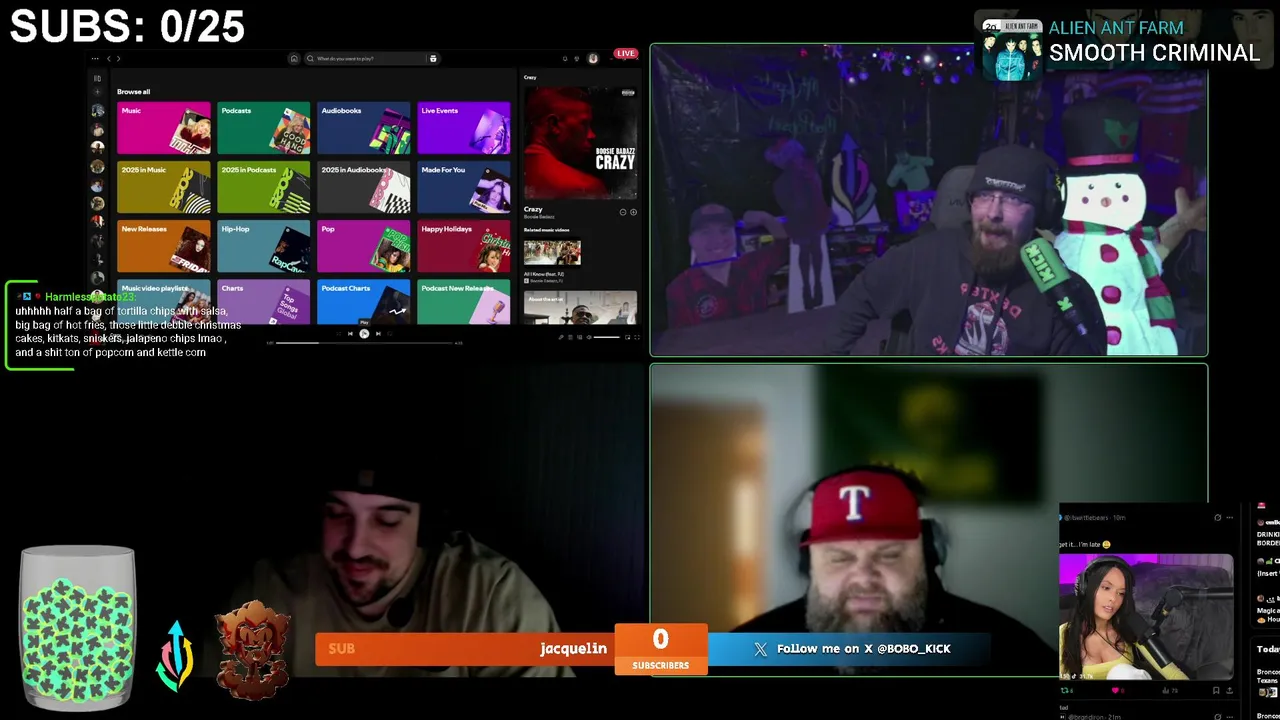The image size is (1280, 720).
Task: Skip to previous track
Action: [x=350, y=333]
